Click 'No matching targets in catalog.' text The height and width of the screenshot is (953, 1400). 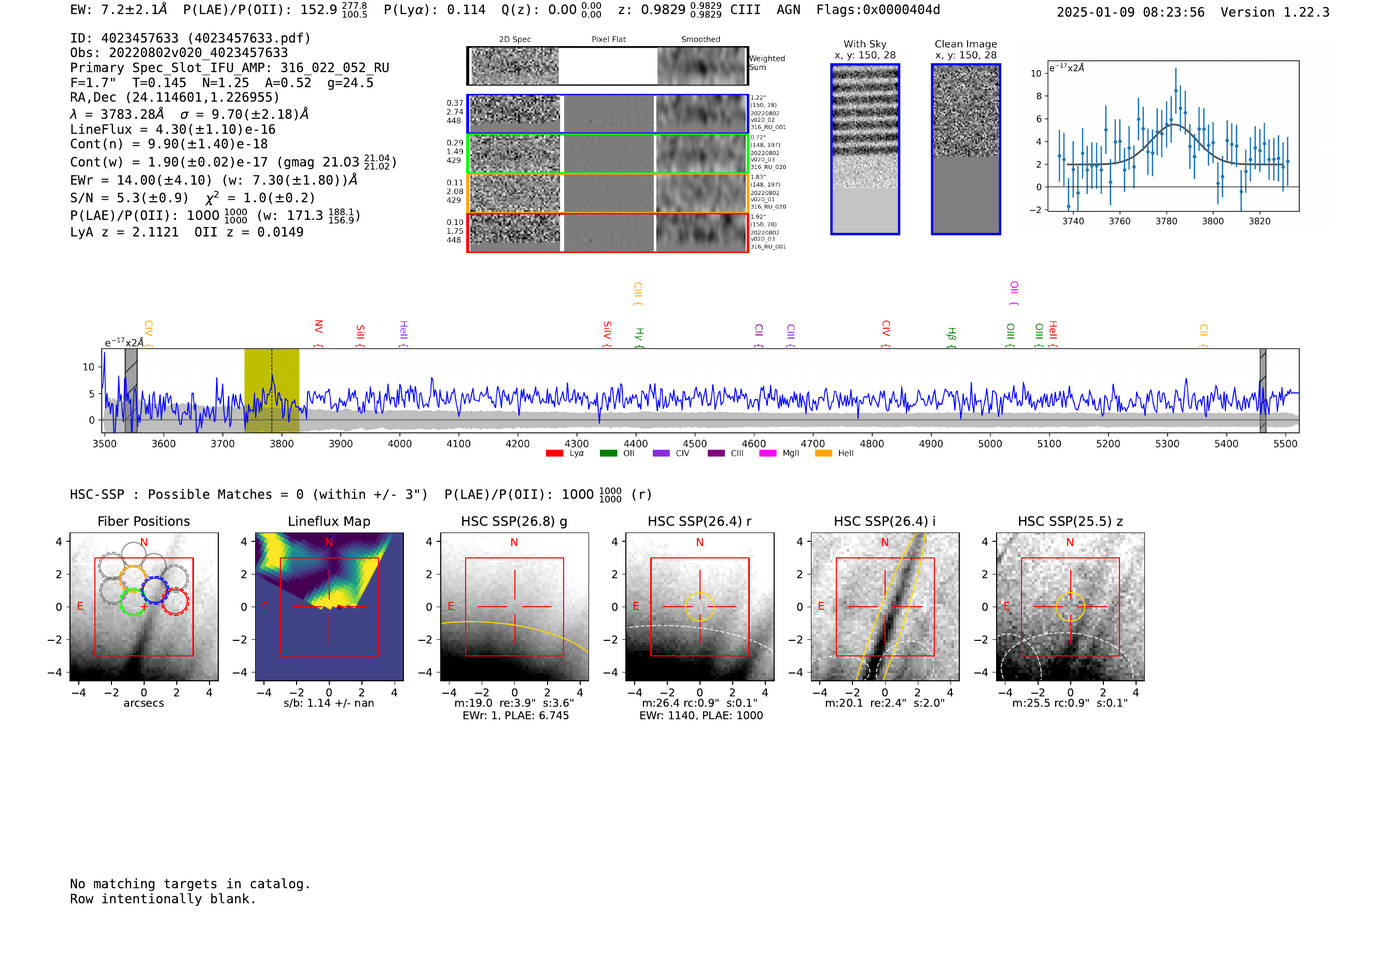190,884
